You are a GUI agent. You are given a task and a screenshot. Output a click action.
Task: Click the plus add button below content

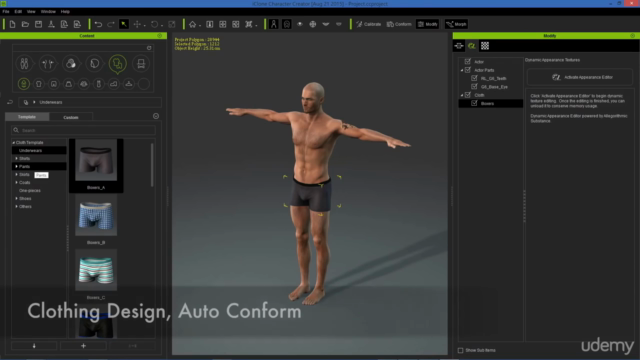[x=83, y=346]
